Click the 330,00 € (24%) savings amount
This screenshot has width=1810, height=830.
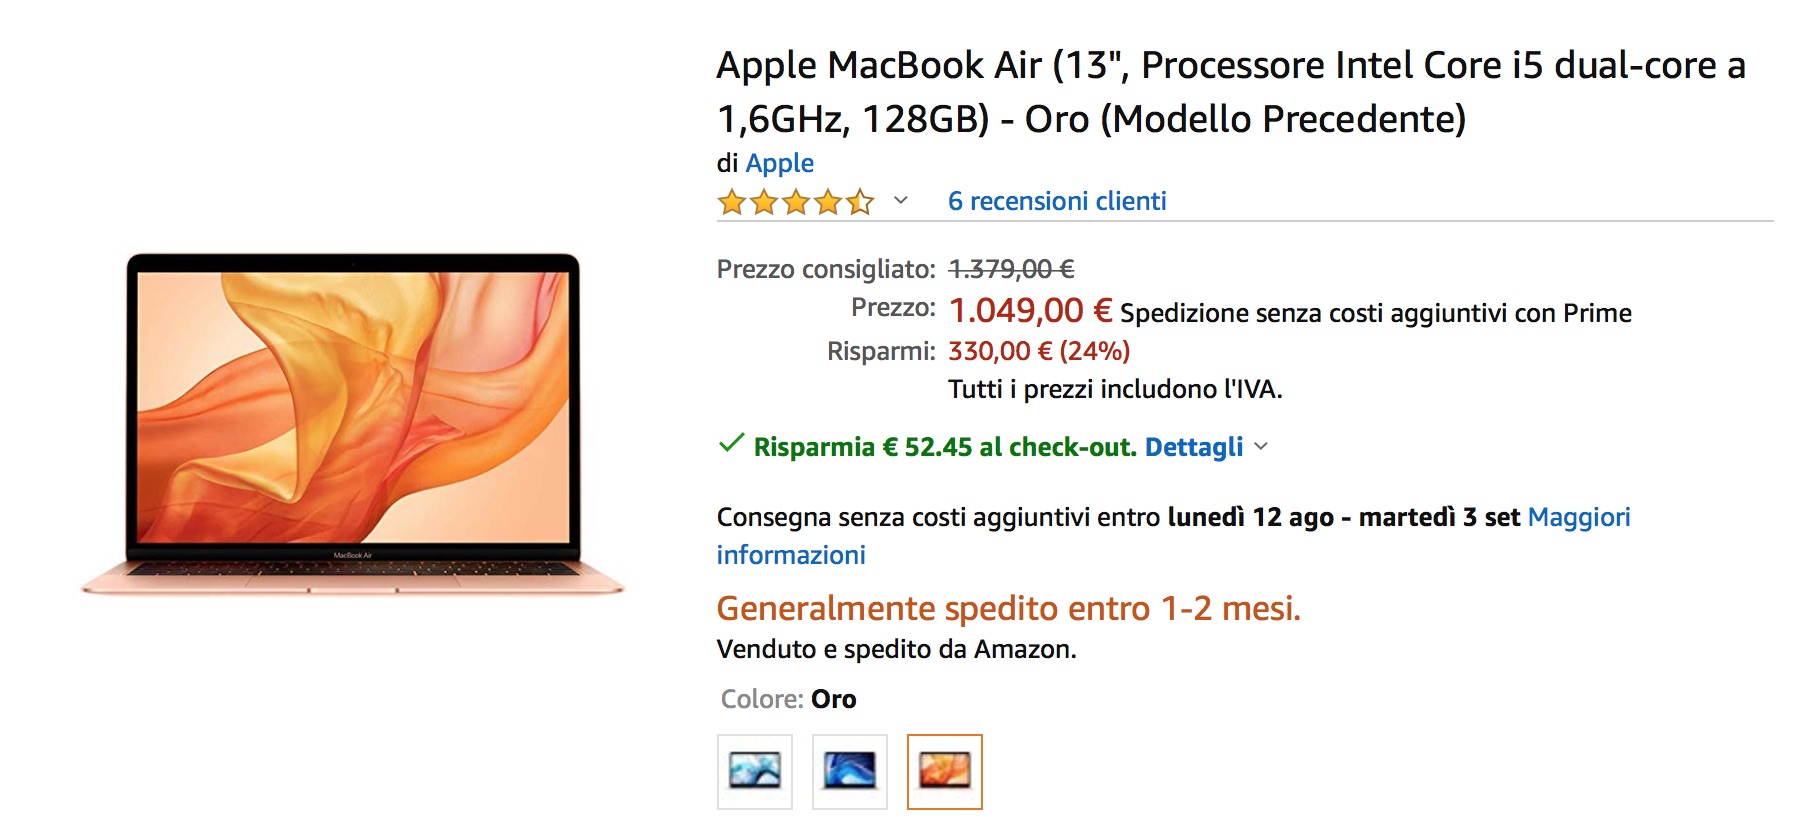click(x=1039, y=351)
